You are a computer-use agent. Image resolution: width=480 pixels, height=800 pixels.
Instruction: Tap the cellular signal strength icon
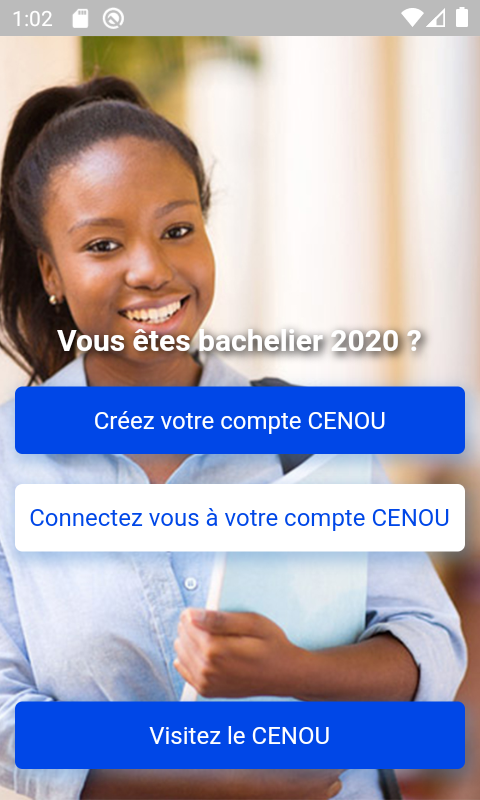[x=436, y=18]
